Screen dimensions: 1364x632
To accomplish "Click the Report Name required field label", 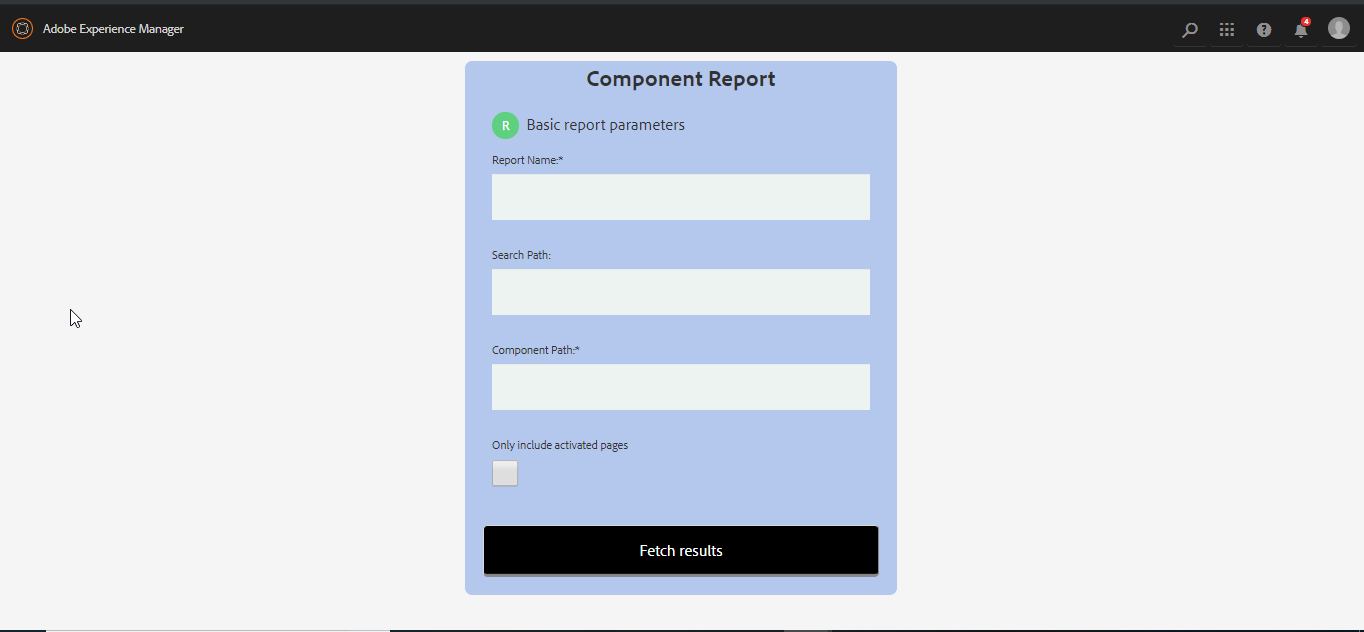I will coord(527,159).
